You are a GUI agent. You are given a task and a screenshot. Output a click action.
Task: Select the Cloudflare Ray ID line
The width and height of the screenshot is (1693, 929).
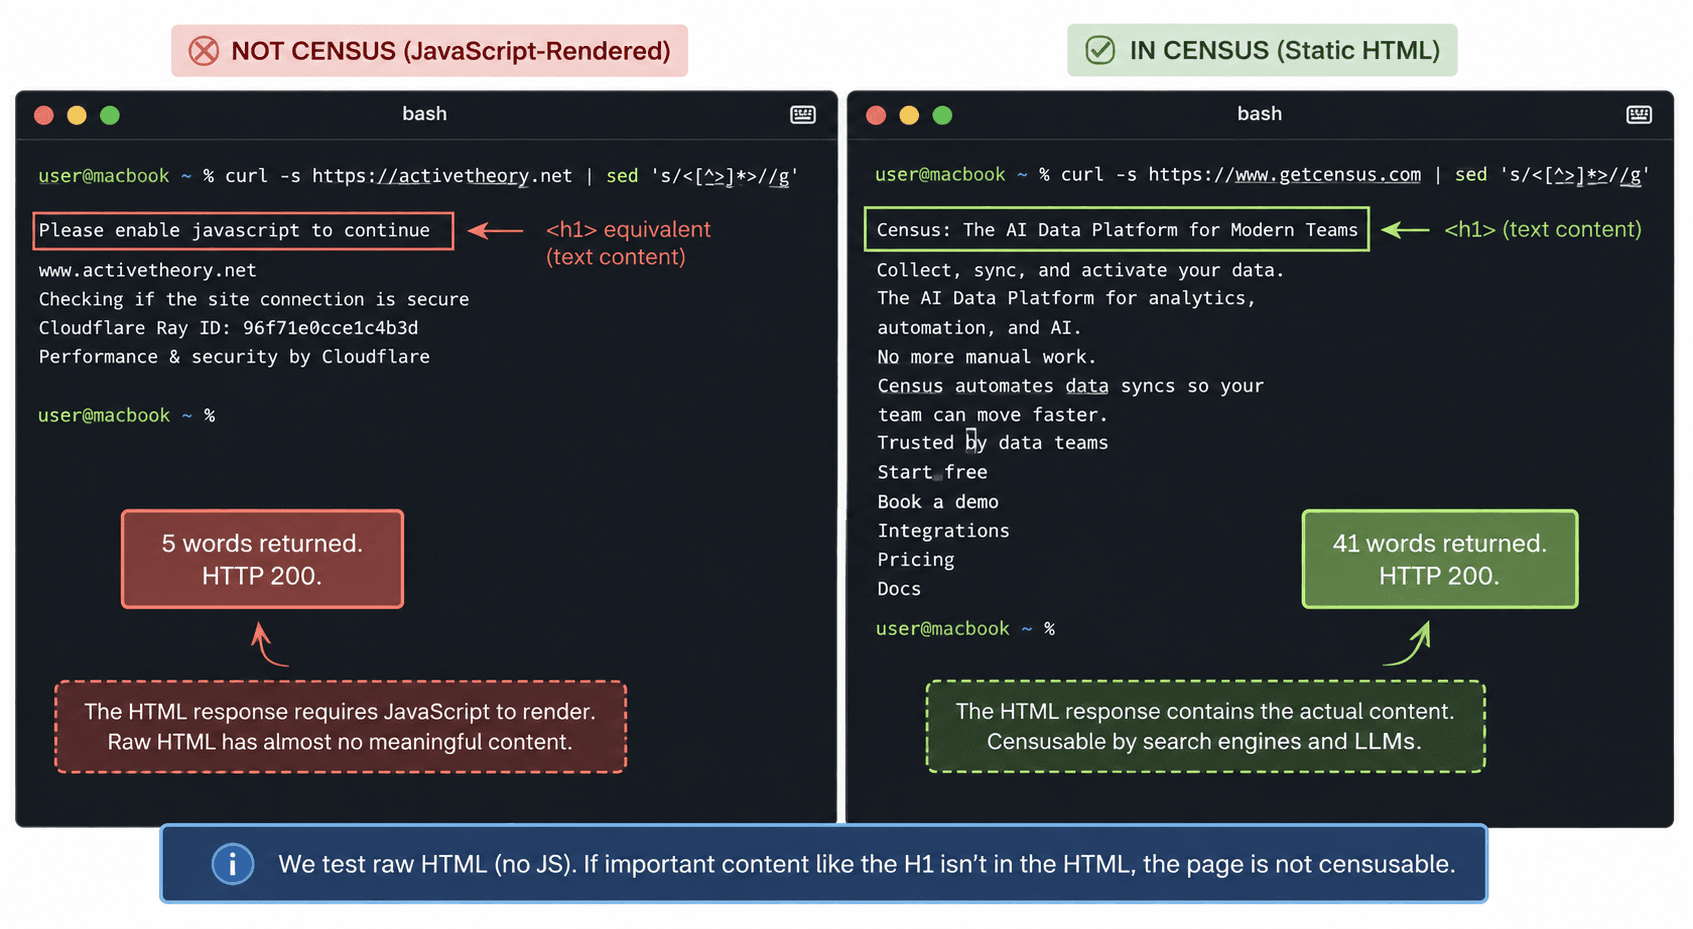tap(228, 328)
